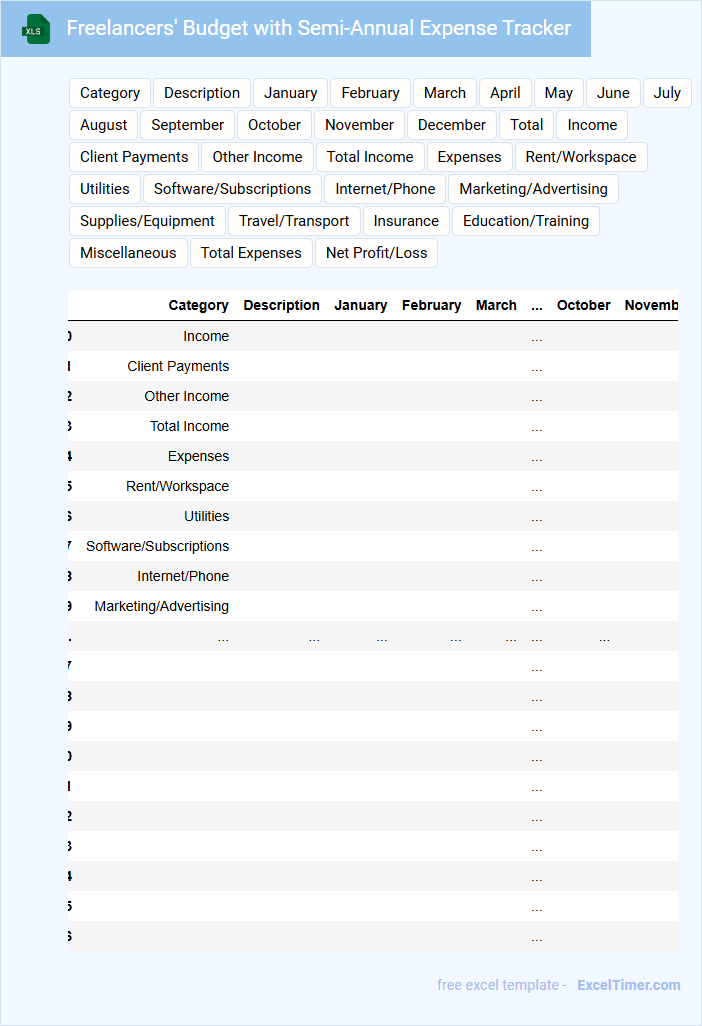Screen dimensions: 702x1026
Task: Select the Income row in table
Action: tap(373, 336)
